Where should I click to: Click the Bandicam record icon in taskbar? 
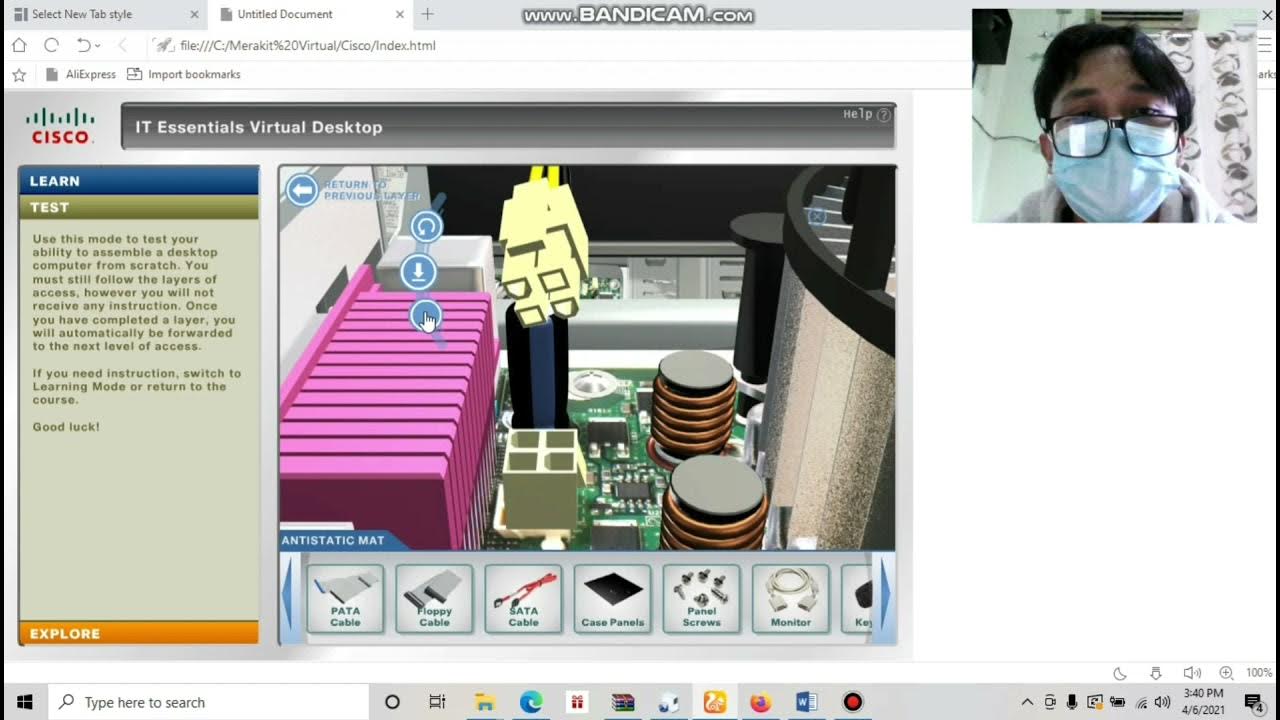[x=852, y=702]
